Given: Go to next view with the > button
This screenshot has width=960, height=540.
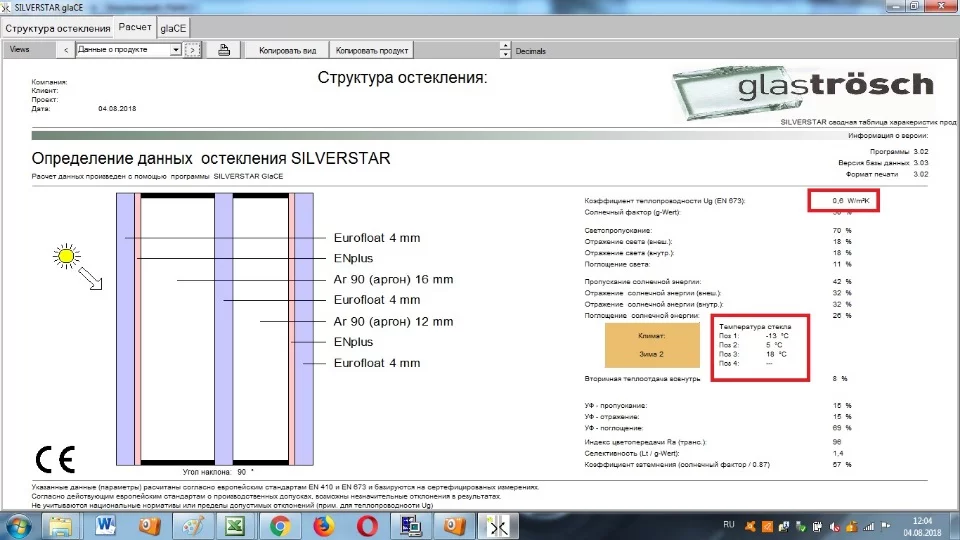Looking at the screenshot, I should pos(192,50).
